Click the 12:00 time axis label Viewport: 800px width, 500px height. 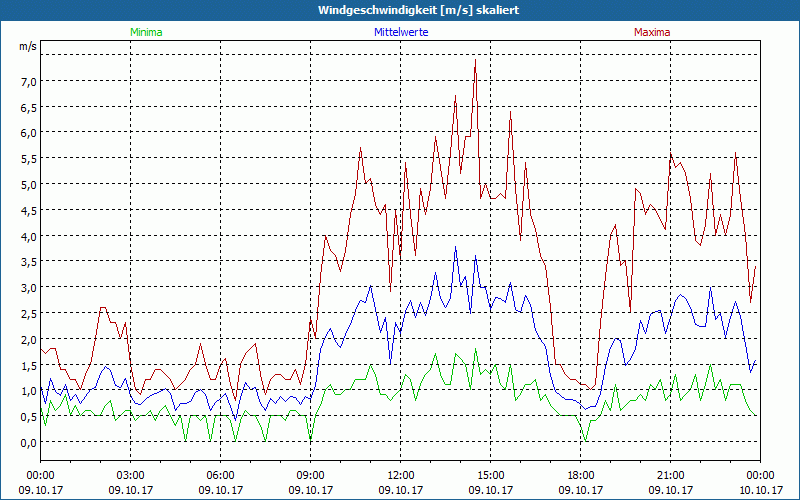point(401,476)
